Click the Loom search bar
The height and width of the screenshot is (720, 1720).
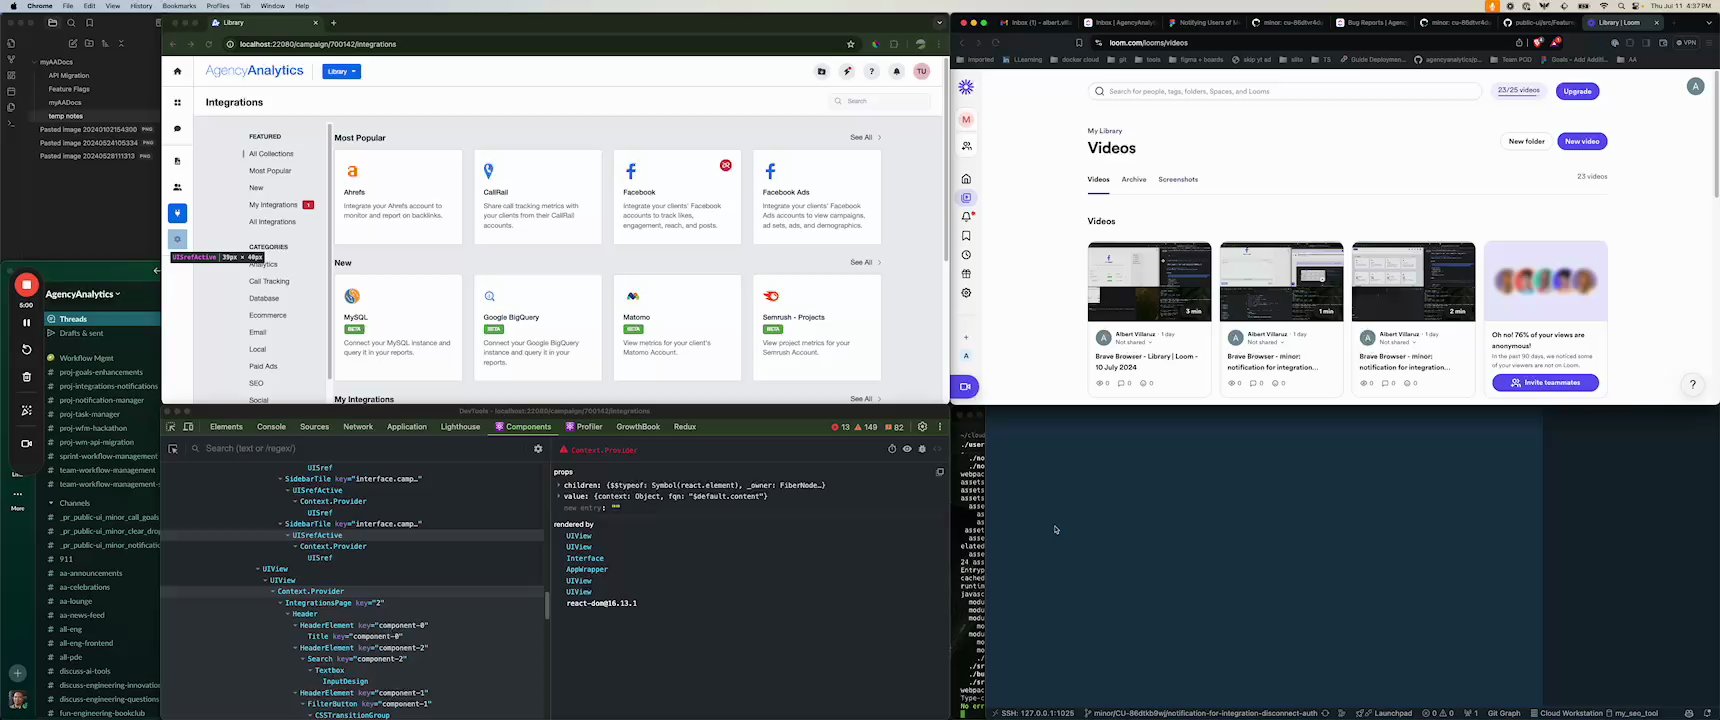[1284, 91]
